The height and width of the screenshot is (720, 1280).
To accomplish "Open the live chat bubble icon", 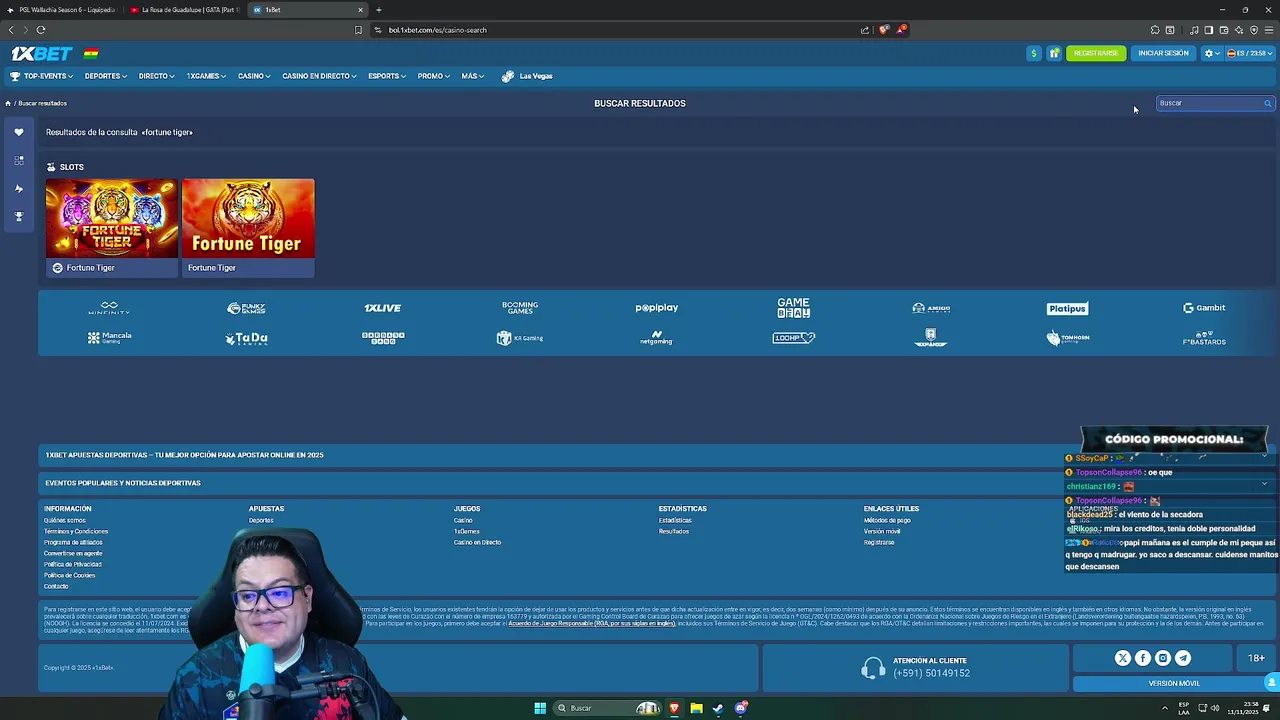I will 1272,682.
